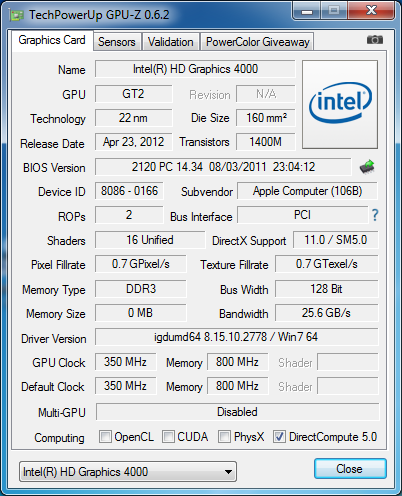Toggle the CUDA checkbox
402x496 pixels.
168,436
